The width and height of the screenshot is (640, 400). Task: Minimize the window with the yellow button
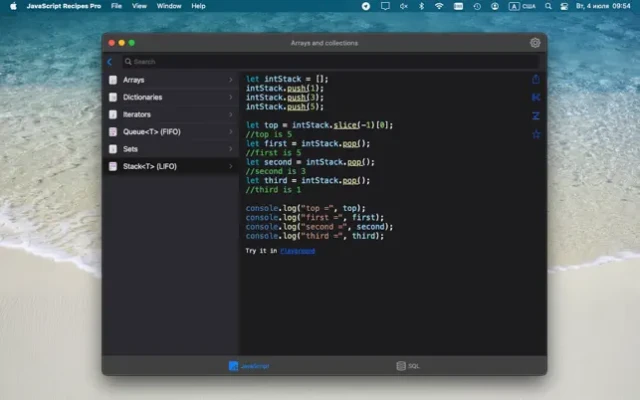click(122, 43)
